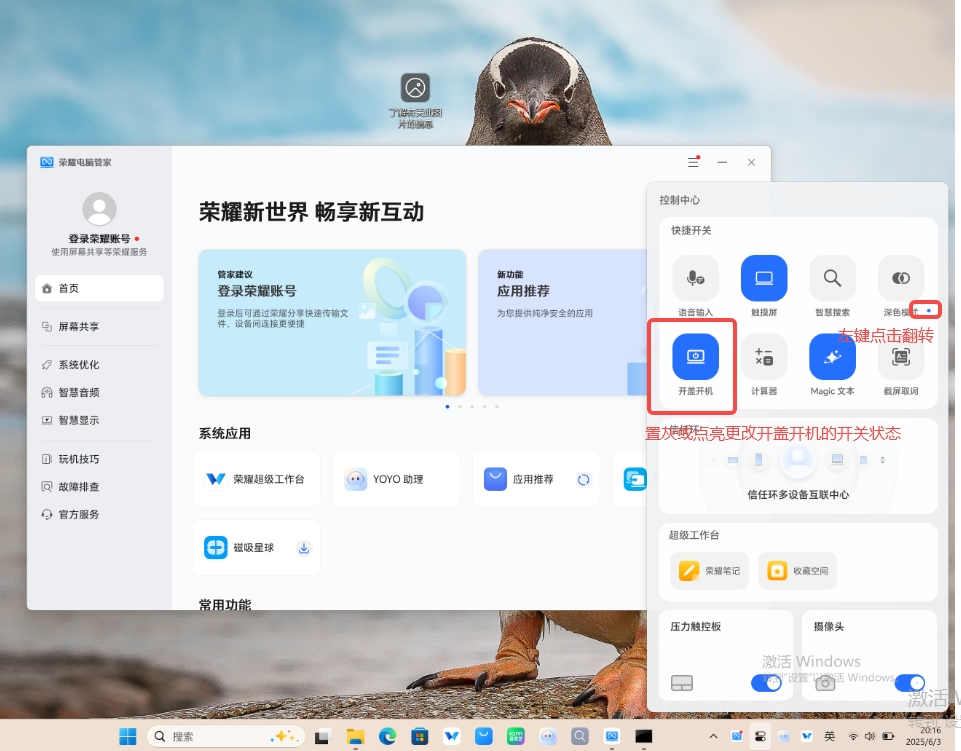The height and width of the screenshot is (751, 961).
Task: Click download icon next to 磁吸星球
Action: [304, 548]
